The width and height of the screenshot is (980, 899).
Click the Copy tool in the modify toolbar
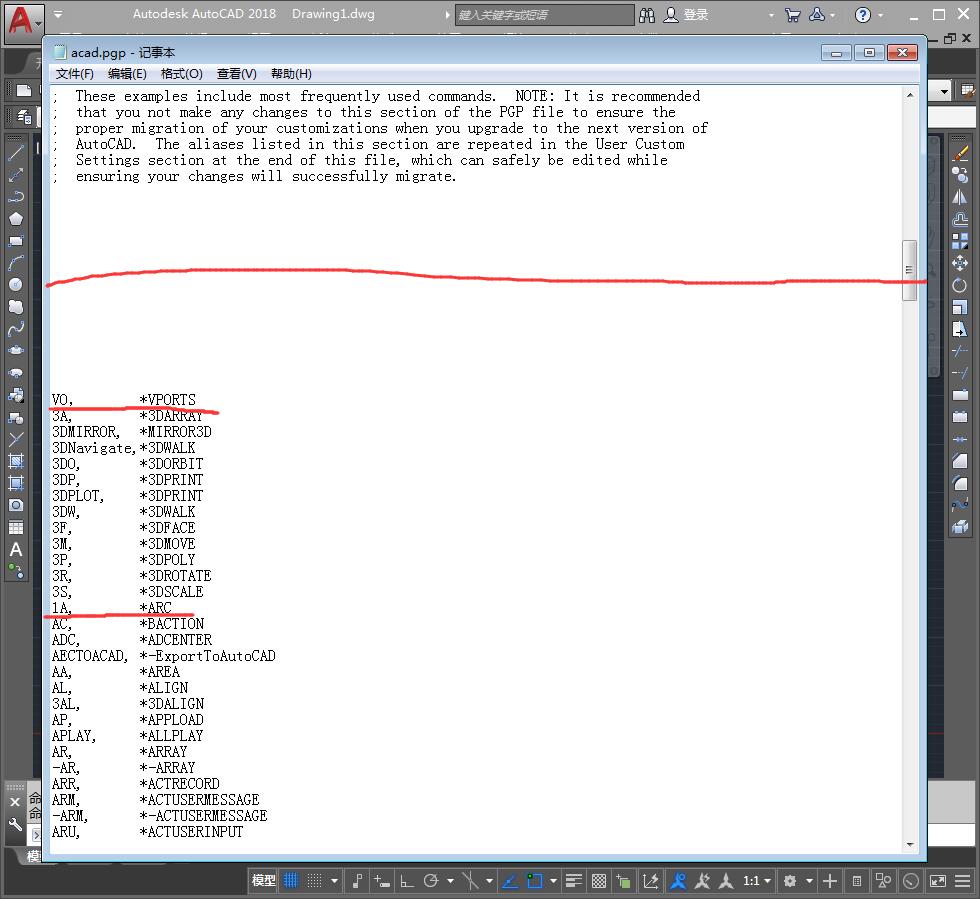click(960, 174)
